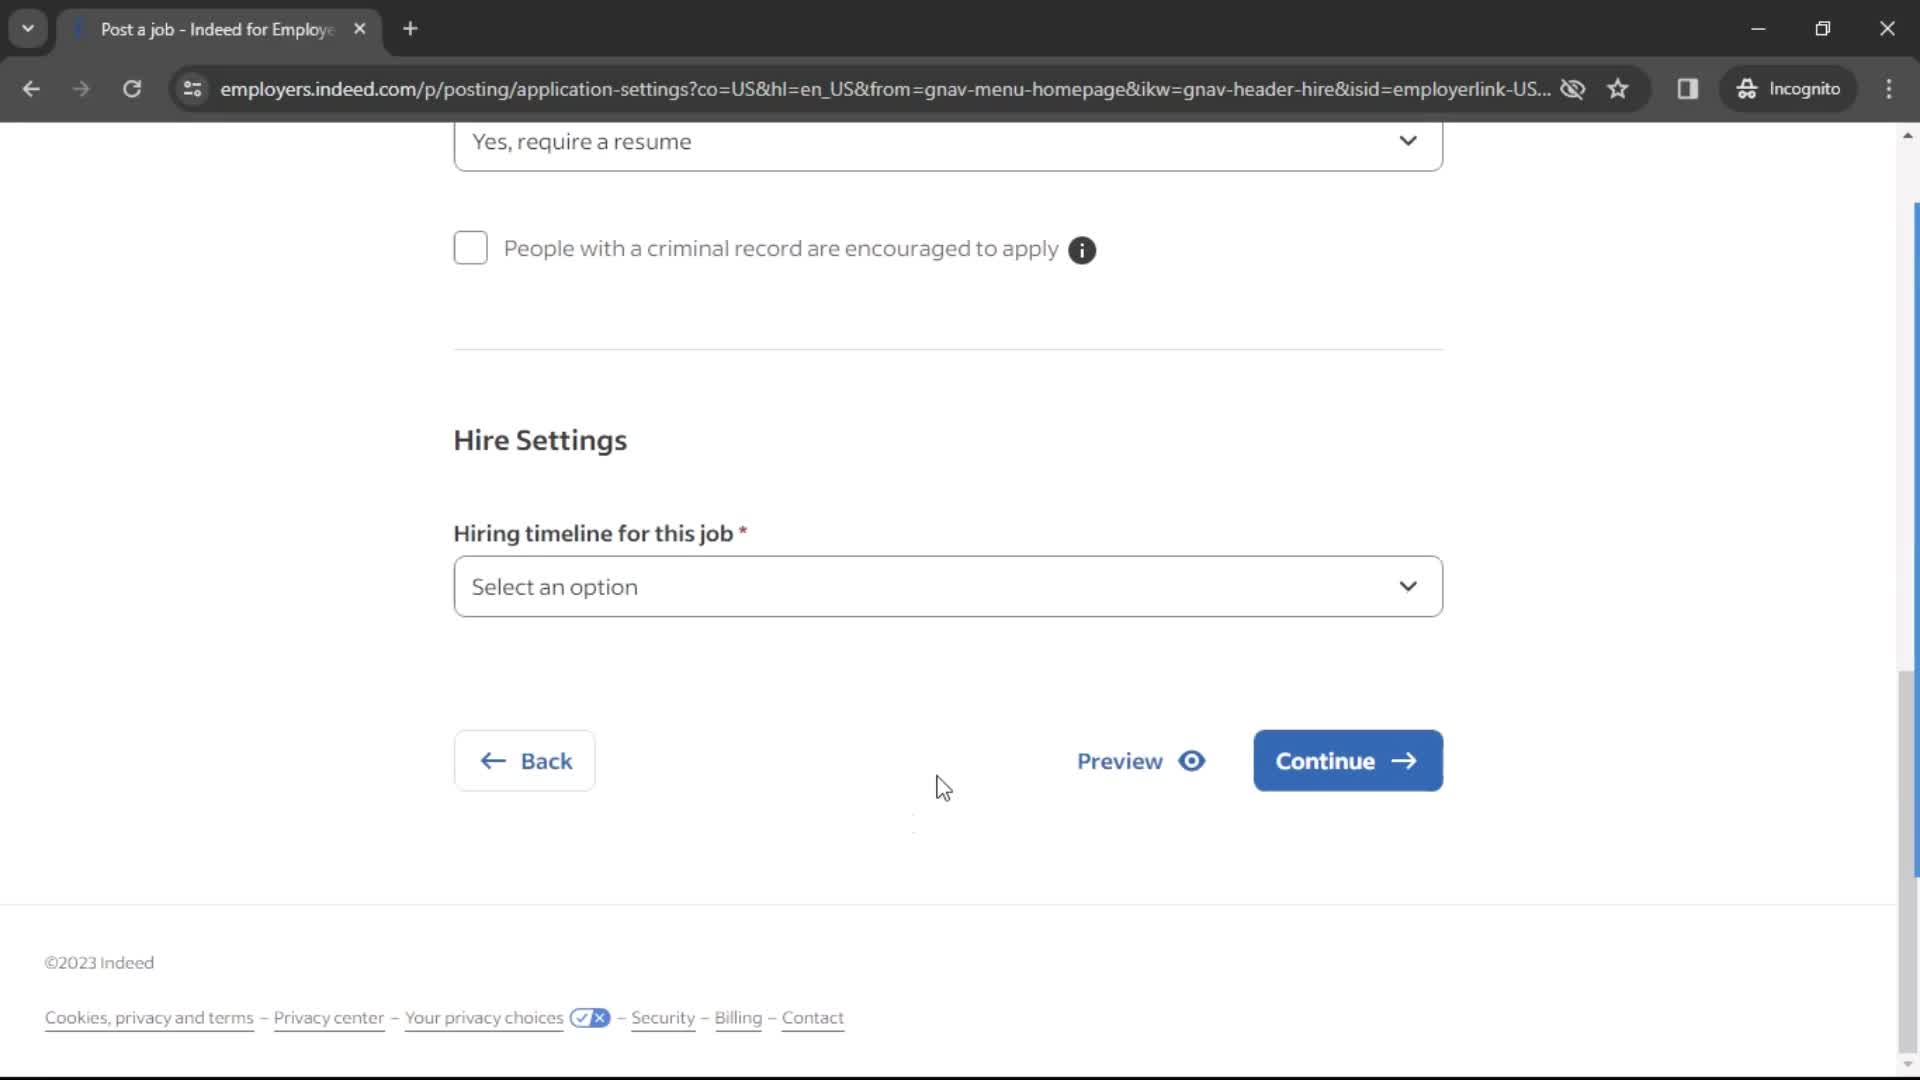Click the Privacy center link
This screenshot has height=1080, width=1920.
(x=328, y=1017)
